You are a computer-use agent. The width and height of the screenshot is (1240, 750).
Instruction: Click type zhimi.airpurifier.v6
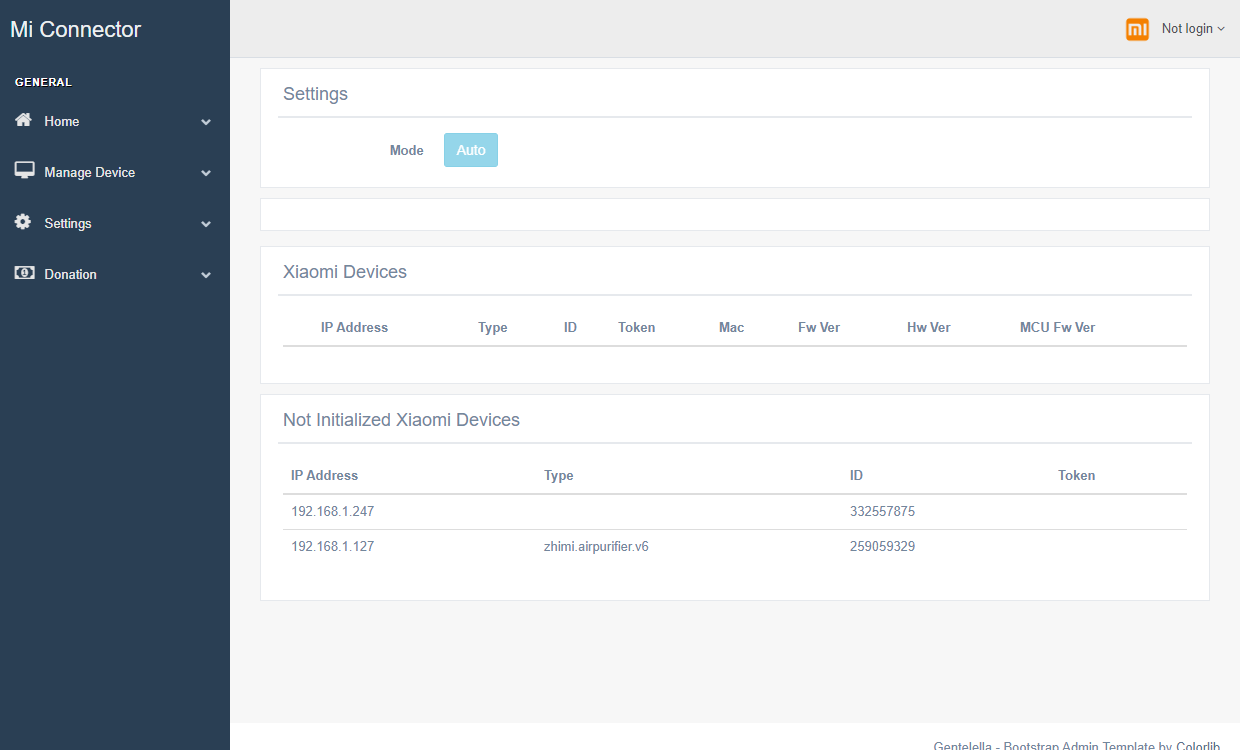tap(596, 547)
